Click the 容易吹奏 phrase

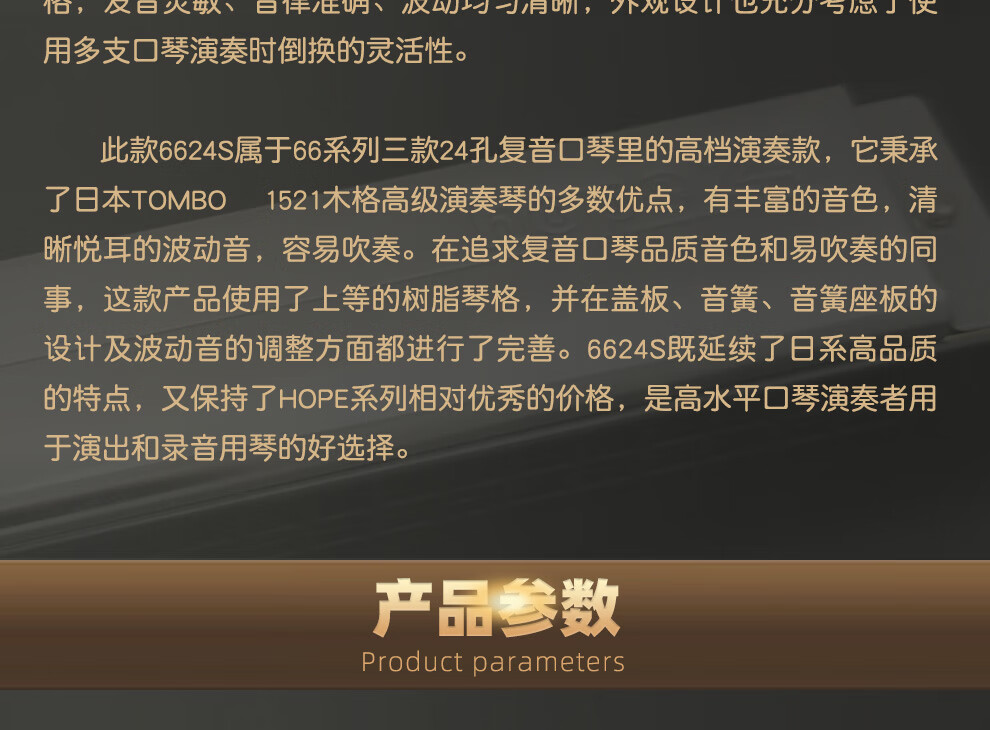point(341,250)
